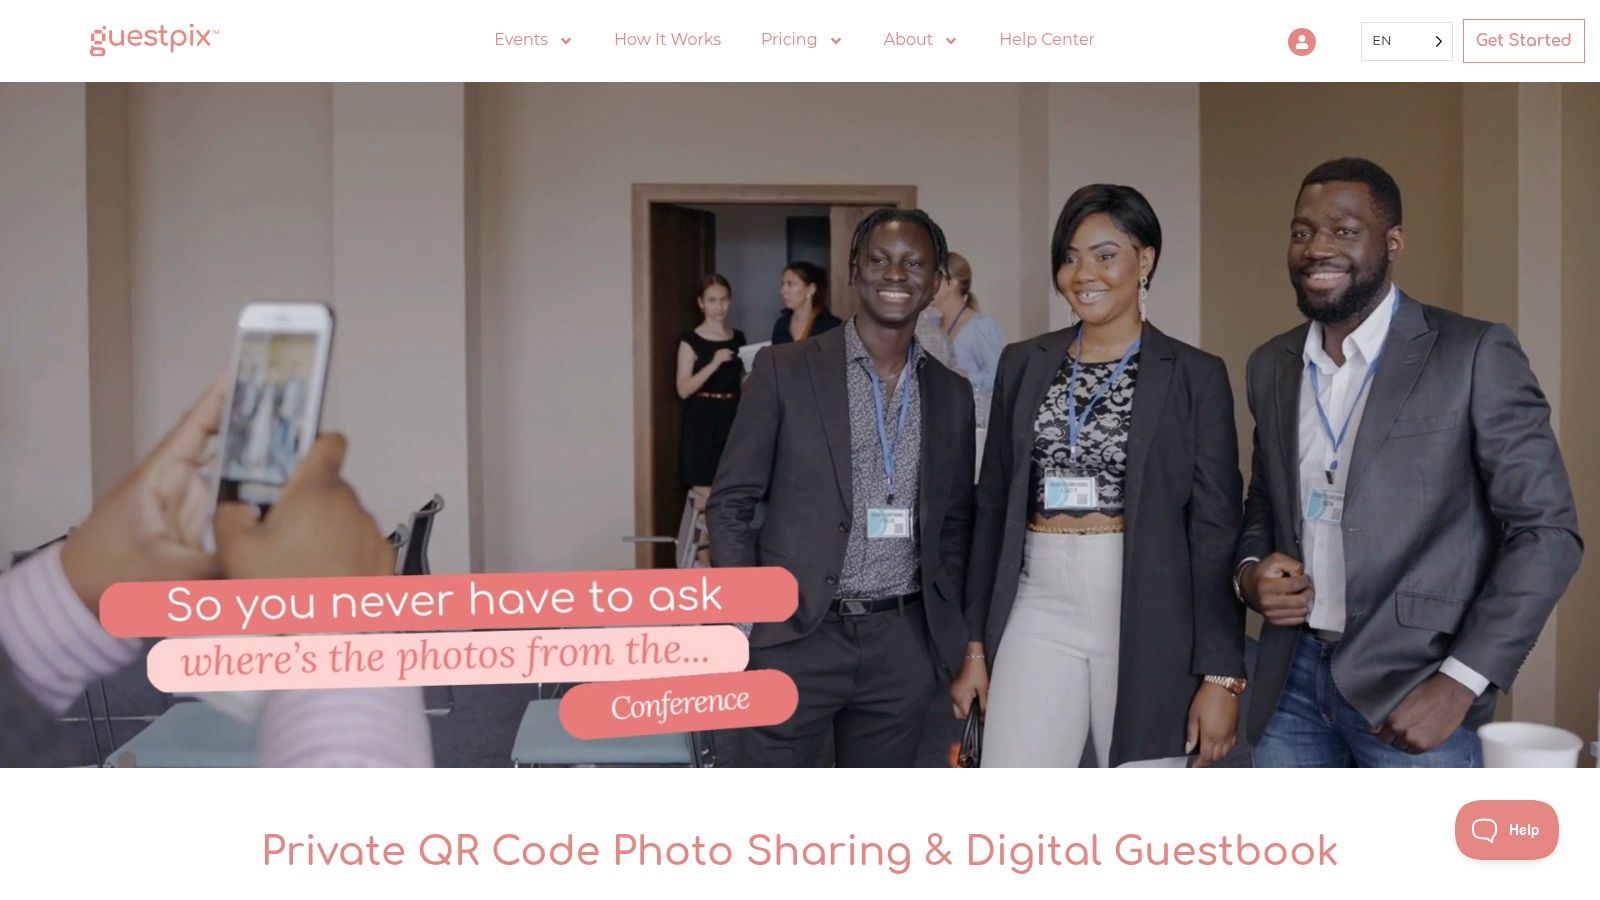Open the floating Help button
The width and height of the screenshot is (1600, 900).
[x=1506, y=830]
